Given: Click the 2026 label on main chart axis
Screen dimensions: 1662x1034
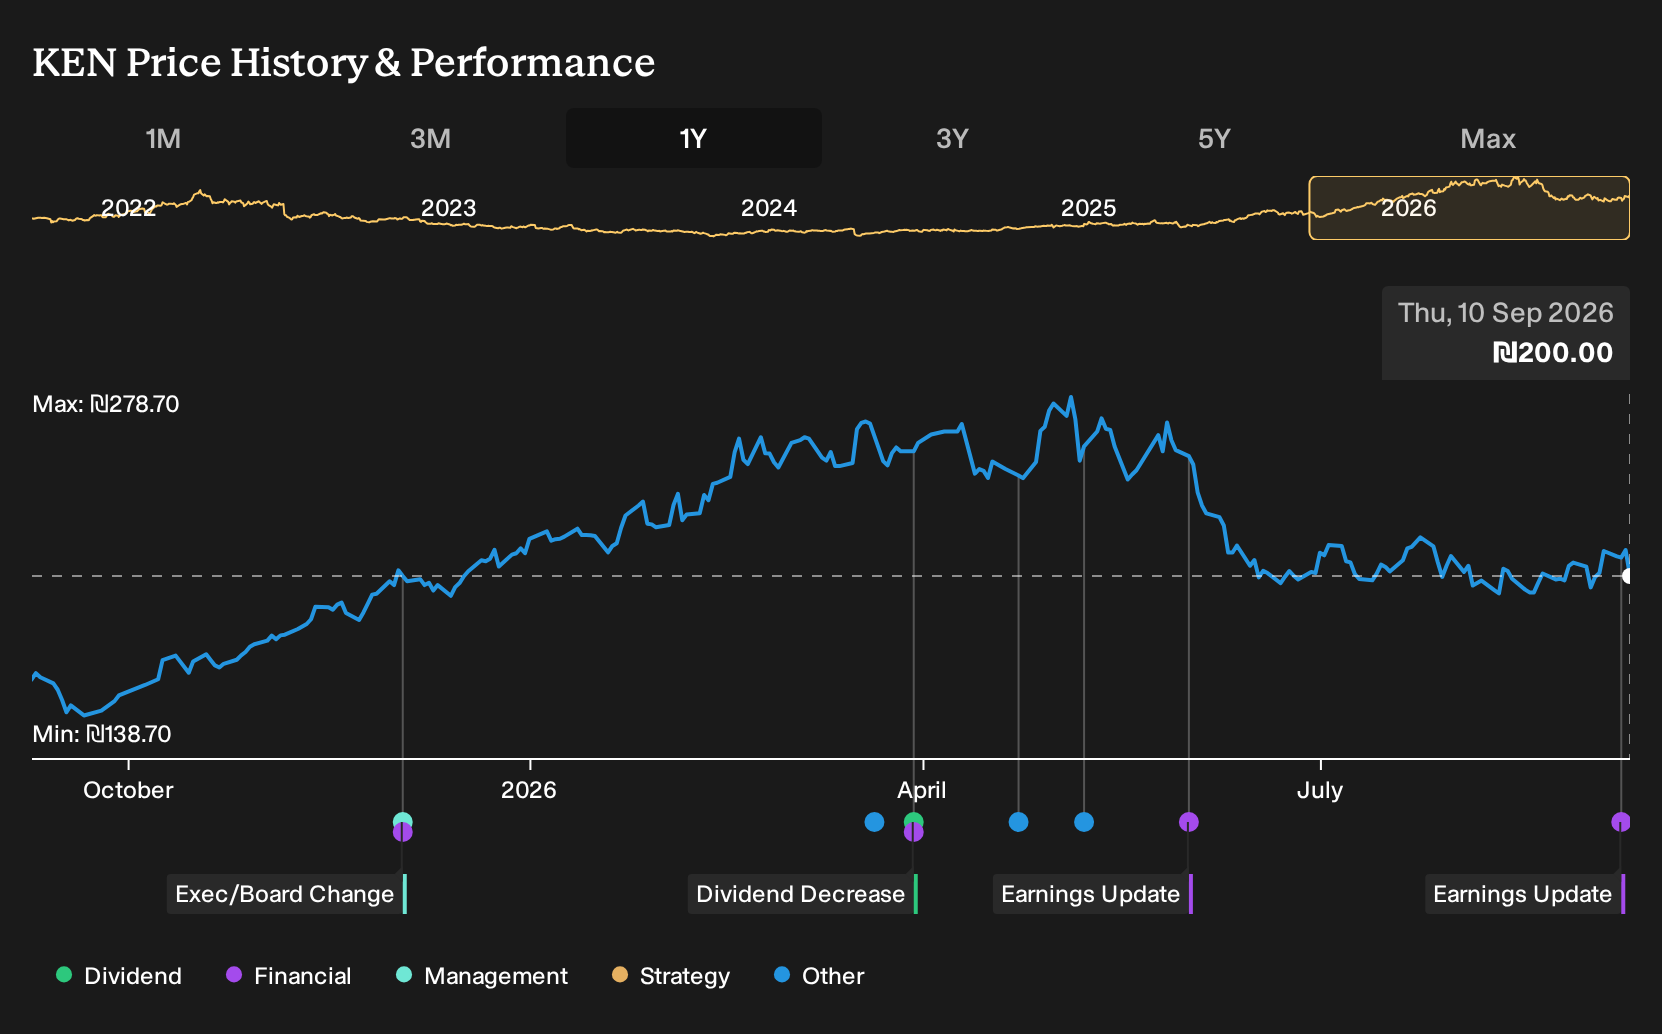Looking at the screenshot, I should click(528, 790).
